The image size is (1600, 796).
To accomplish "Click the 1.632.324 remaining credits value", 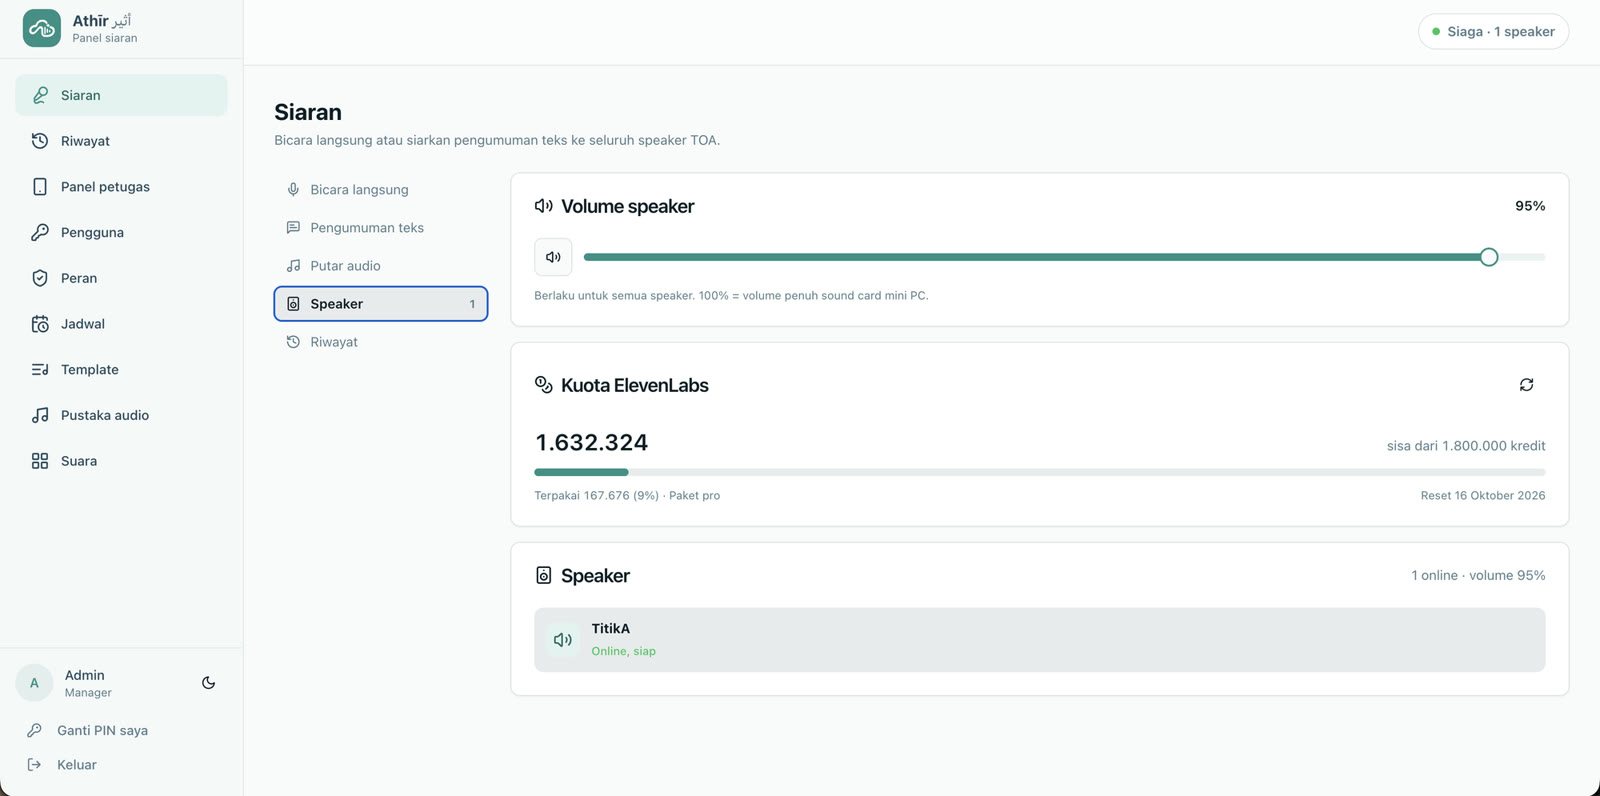I will (x=591, y=442).
